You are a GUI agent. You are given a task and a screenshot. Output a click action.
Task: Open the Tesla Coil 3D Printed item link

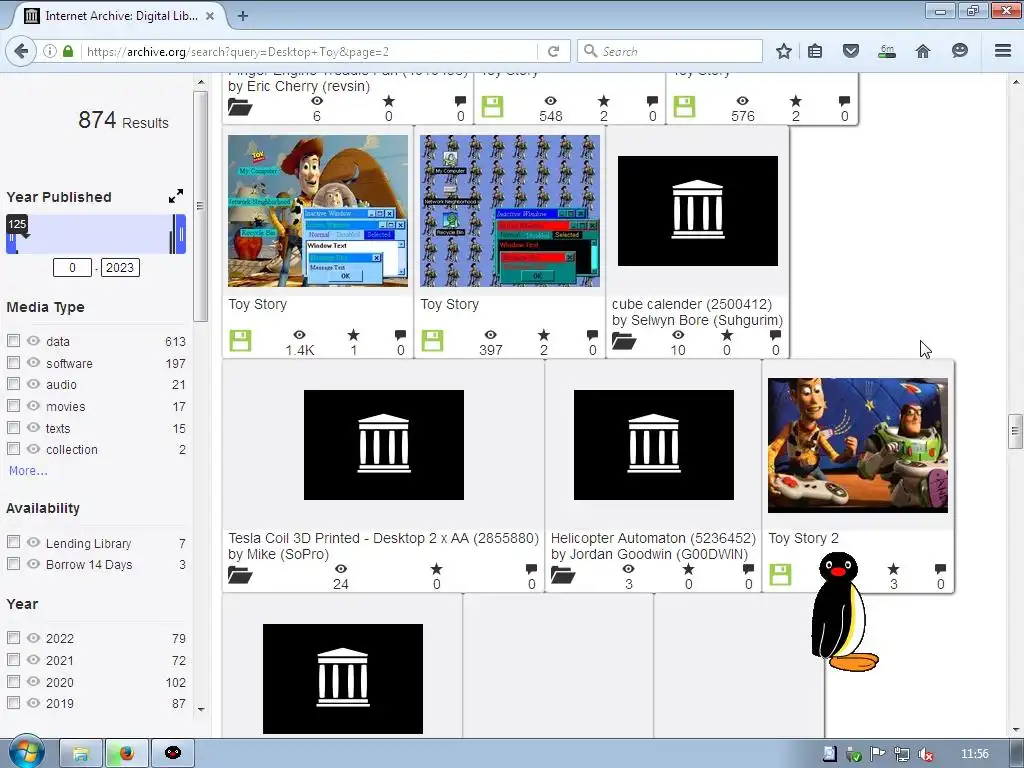tap(383, 538)
